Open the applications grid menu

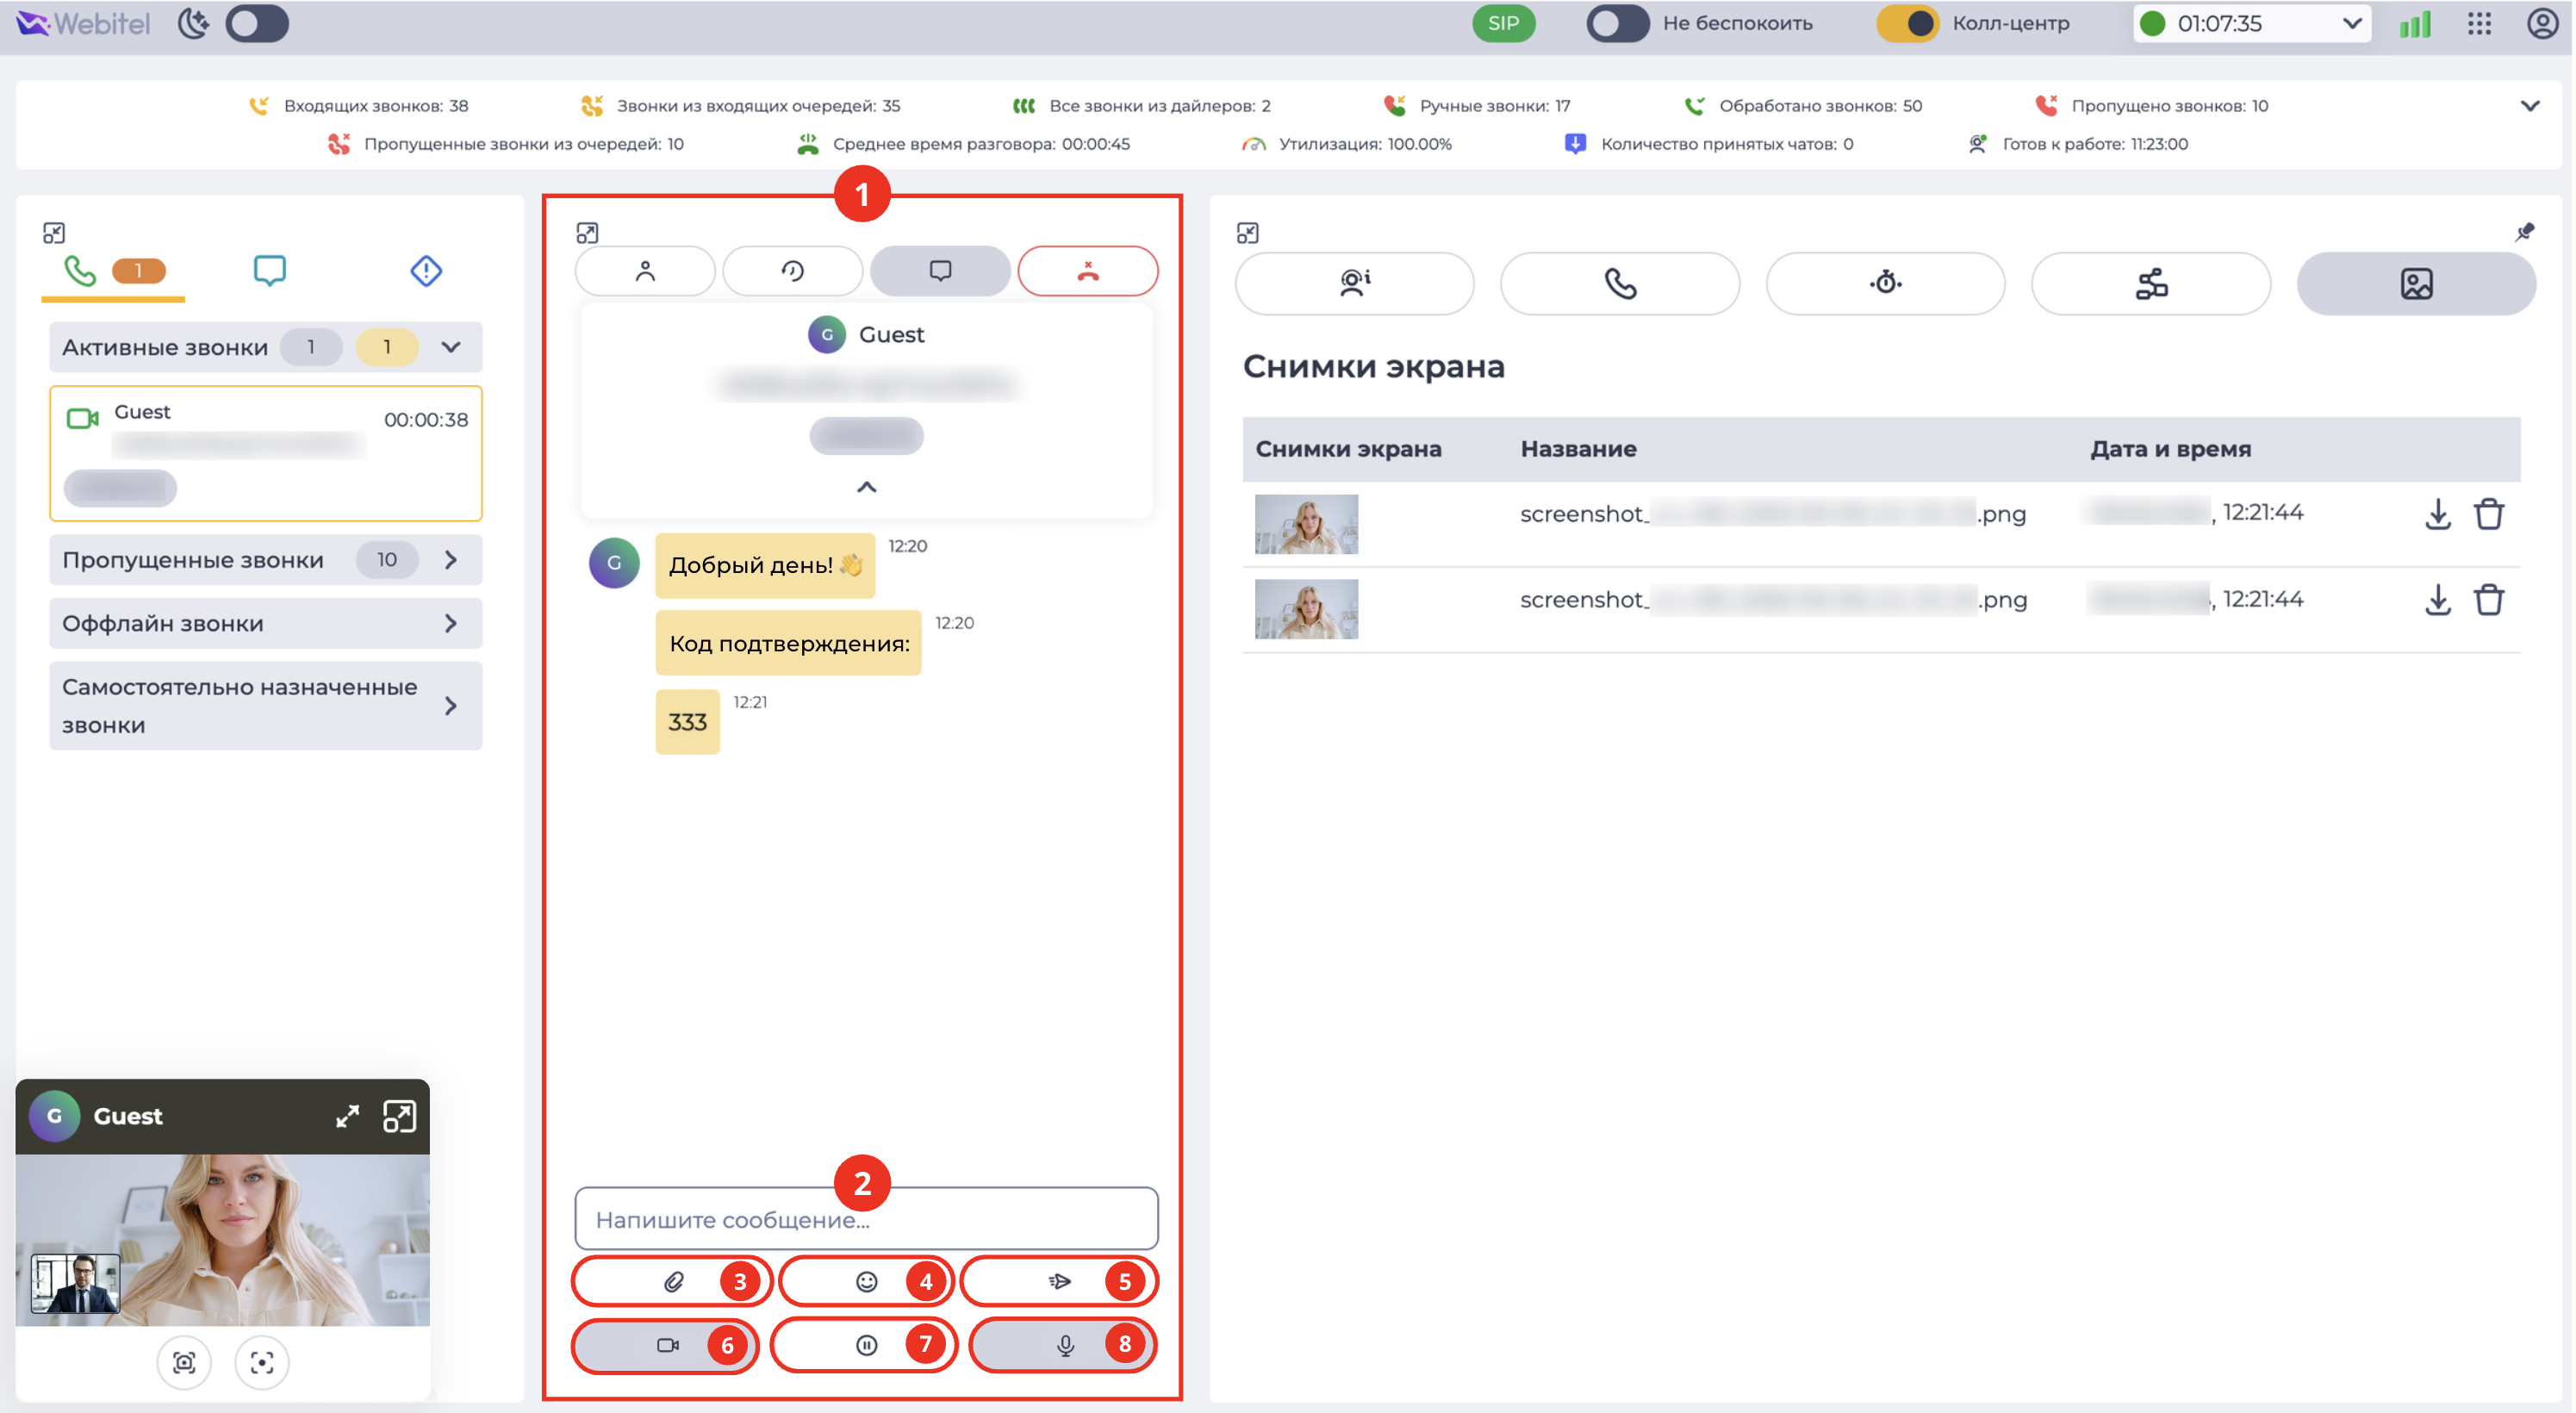pyautogui.click(x=2479, y=23)
